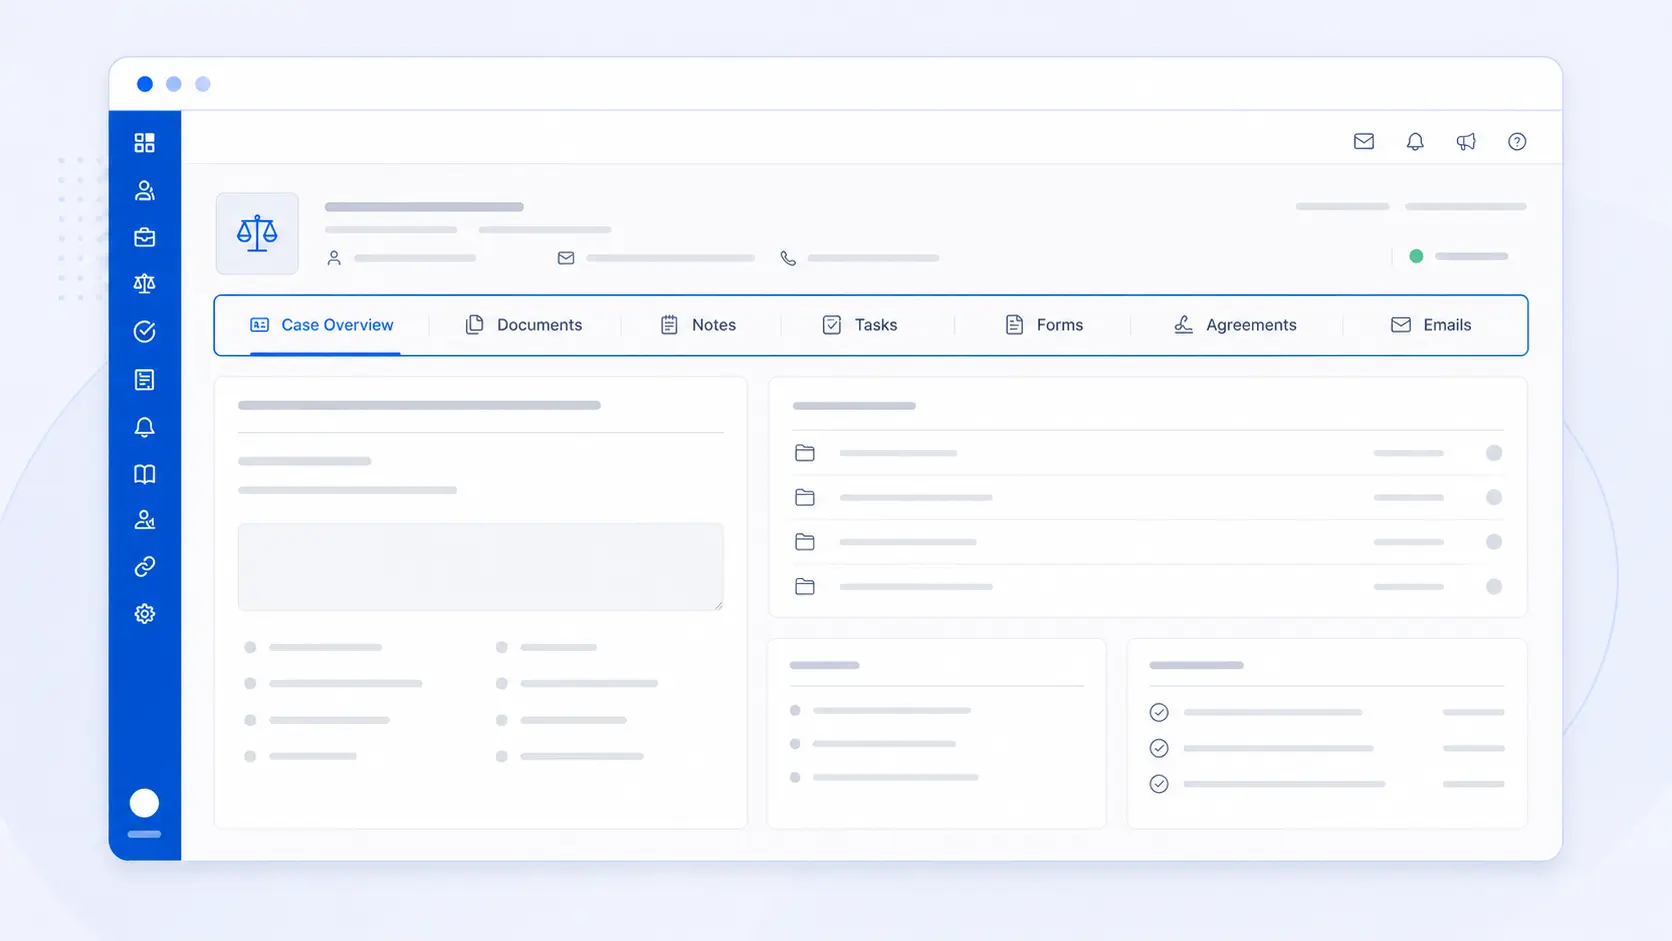Select the Case Overview tab

click(321, 325)
